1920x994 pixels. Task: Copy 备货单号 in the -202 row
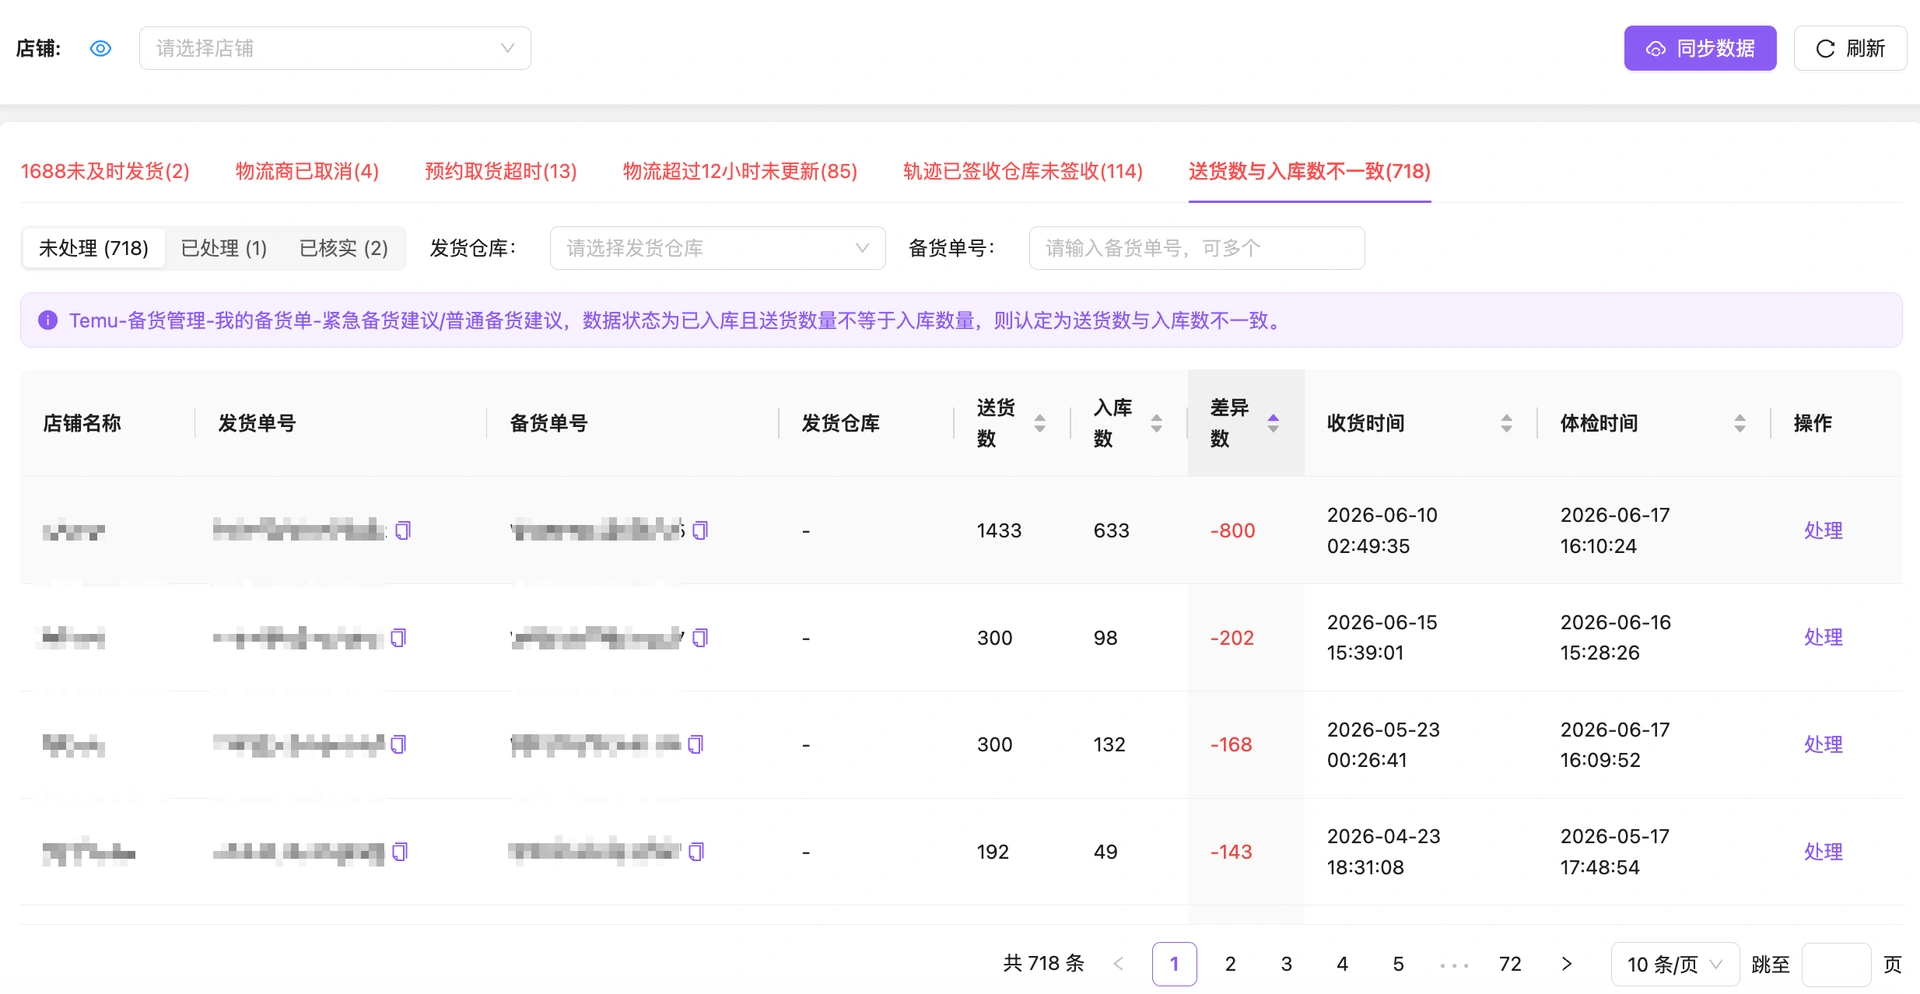[x=700, y=637]
